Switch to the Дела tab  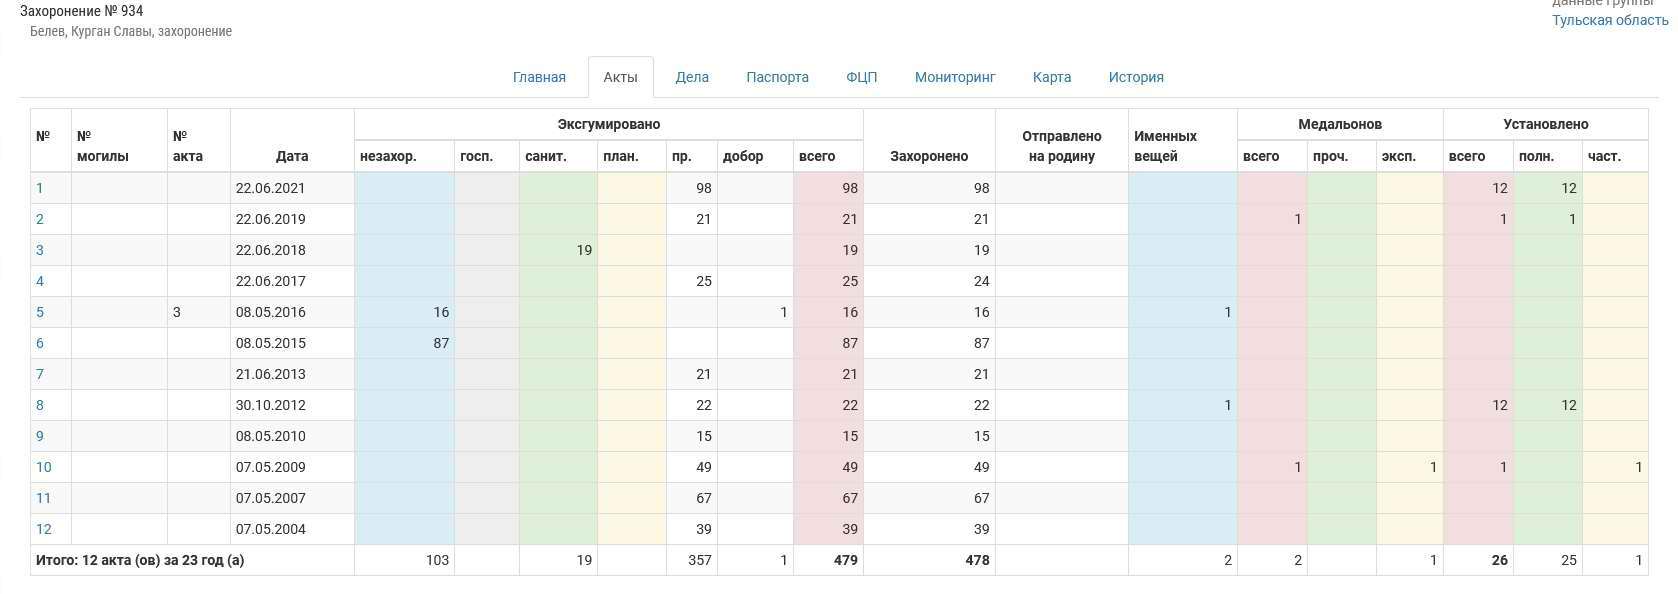coord(692,77)
